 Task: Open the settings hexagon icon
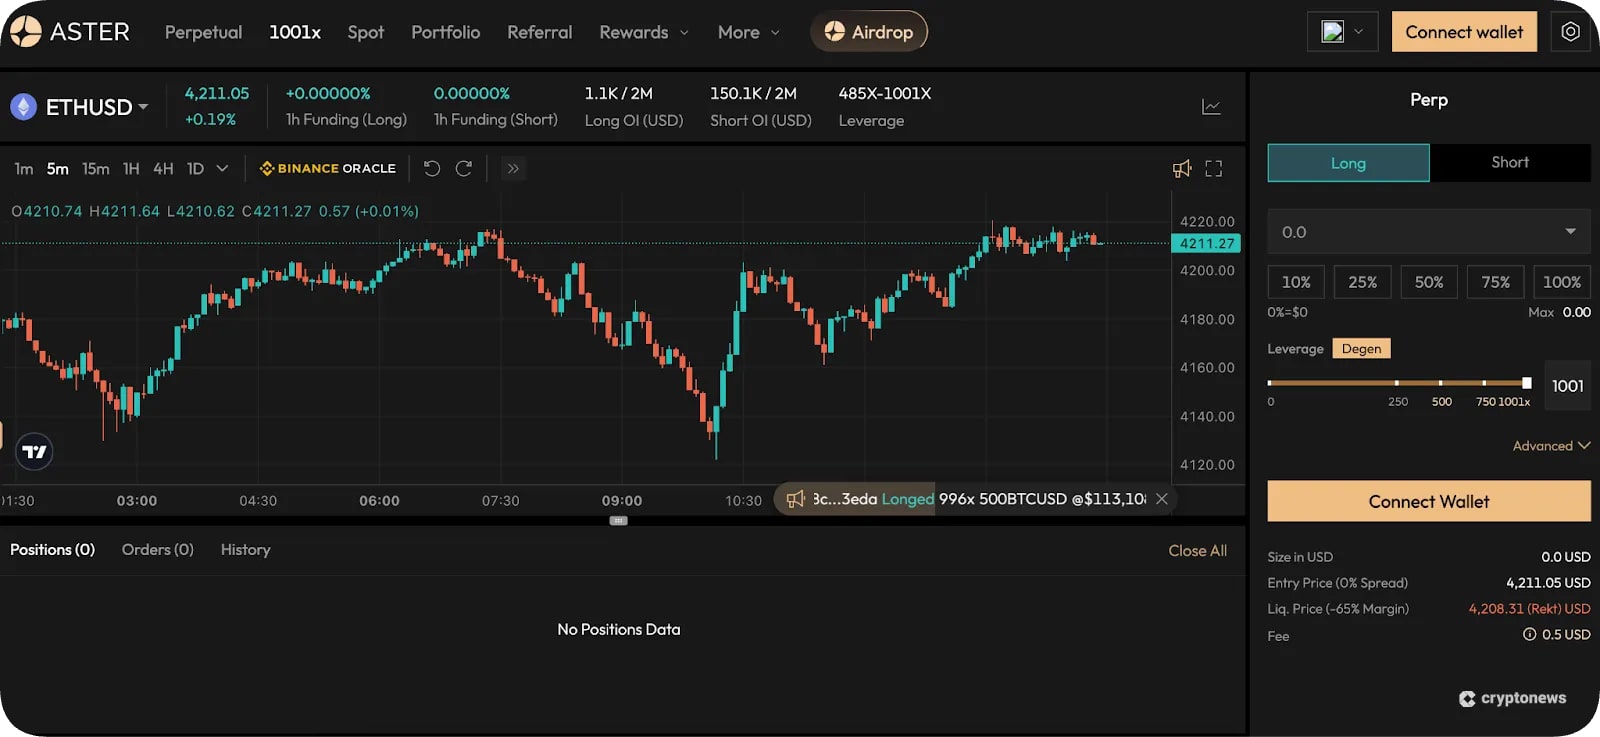(1571, 32)
